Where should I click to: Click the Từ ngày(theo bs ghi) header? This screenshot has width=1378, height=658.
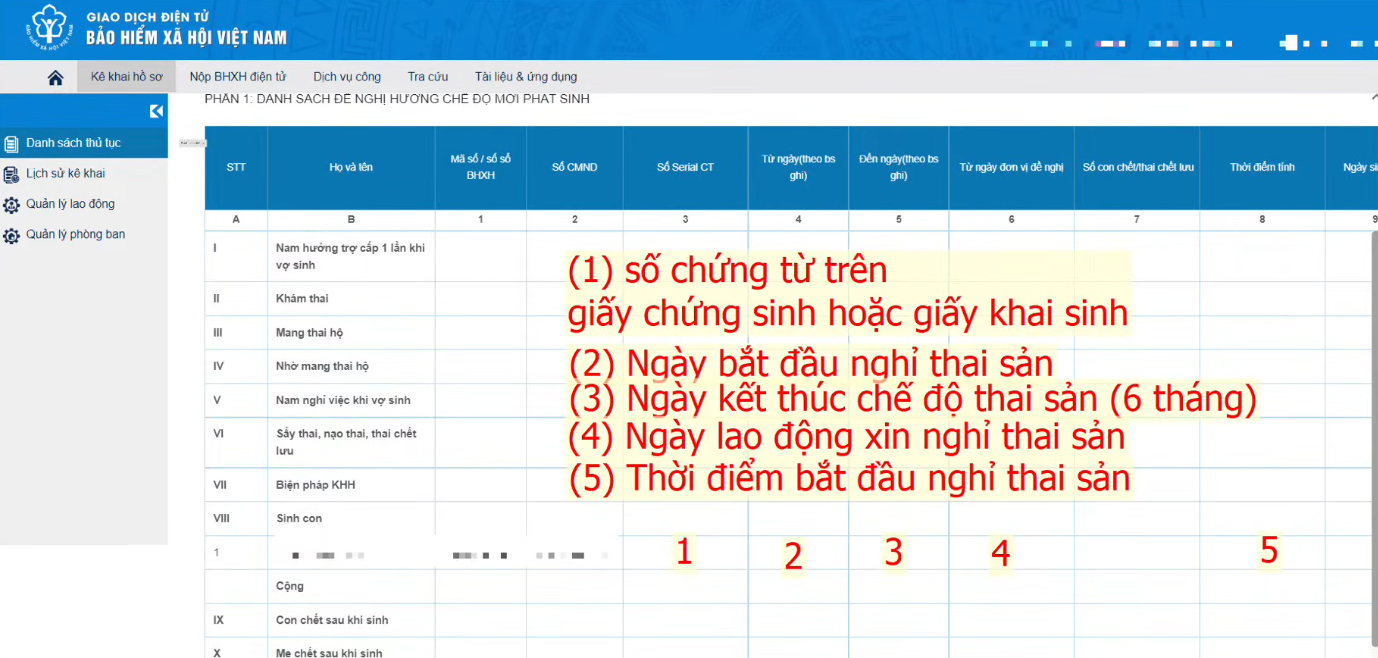(x=798, y=167)
